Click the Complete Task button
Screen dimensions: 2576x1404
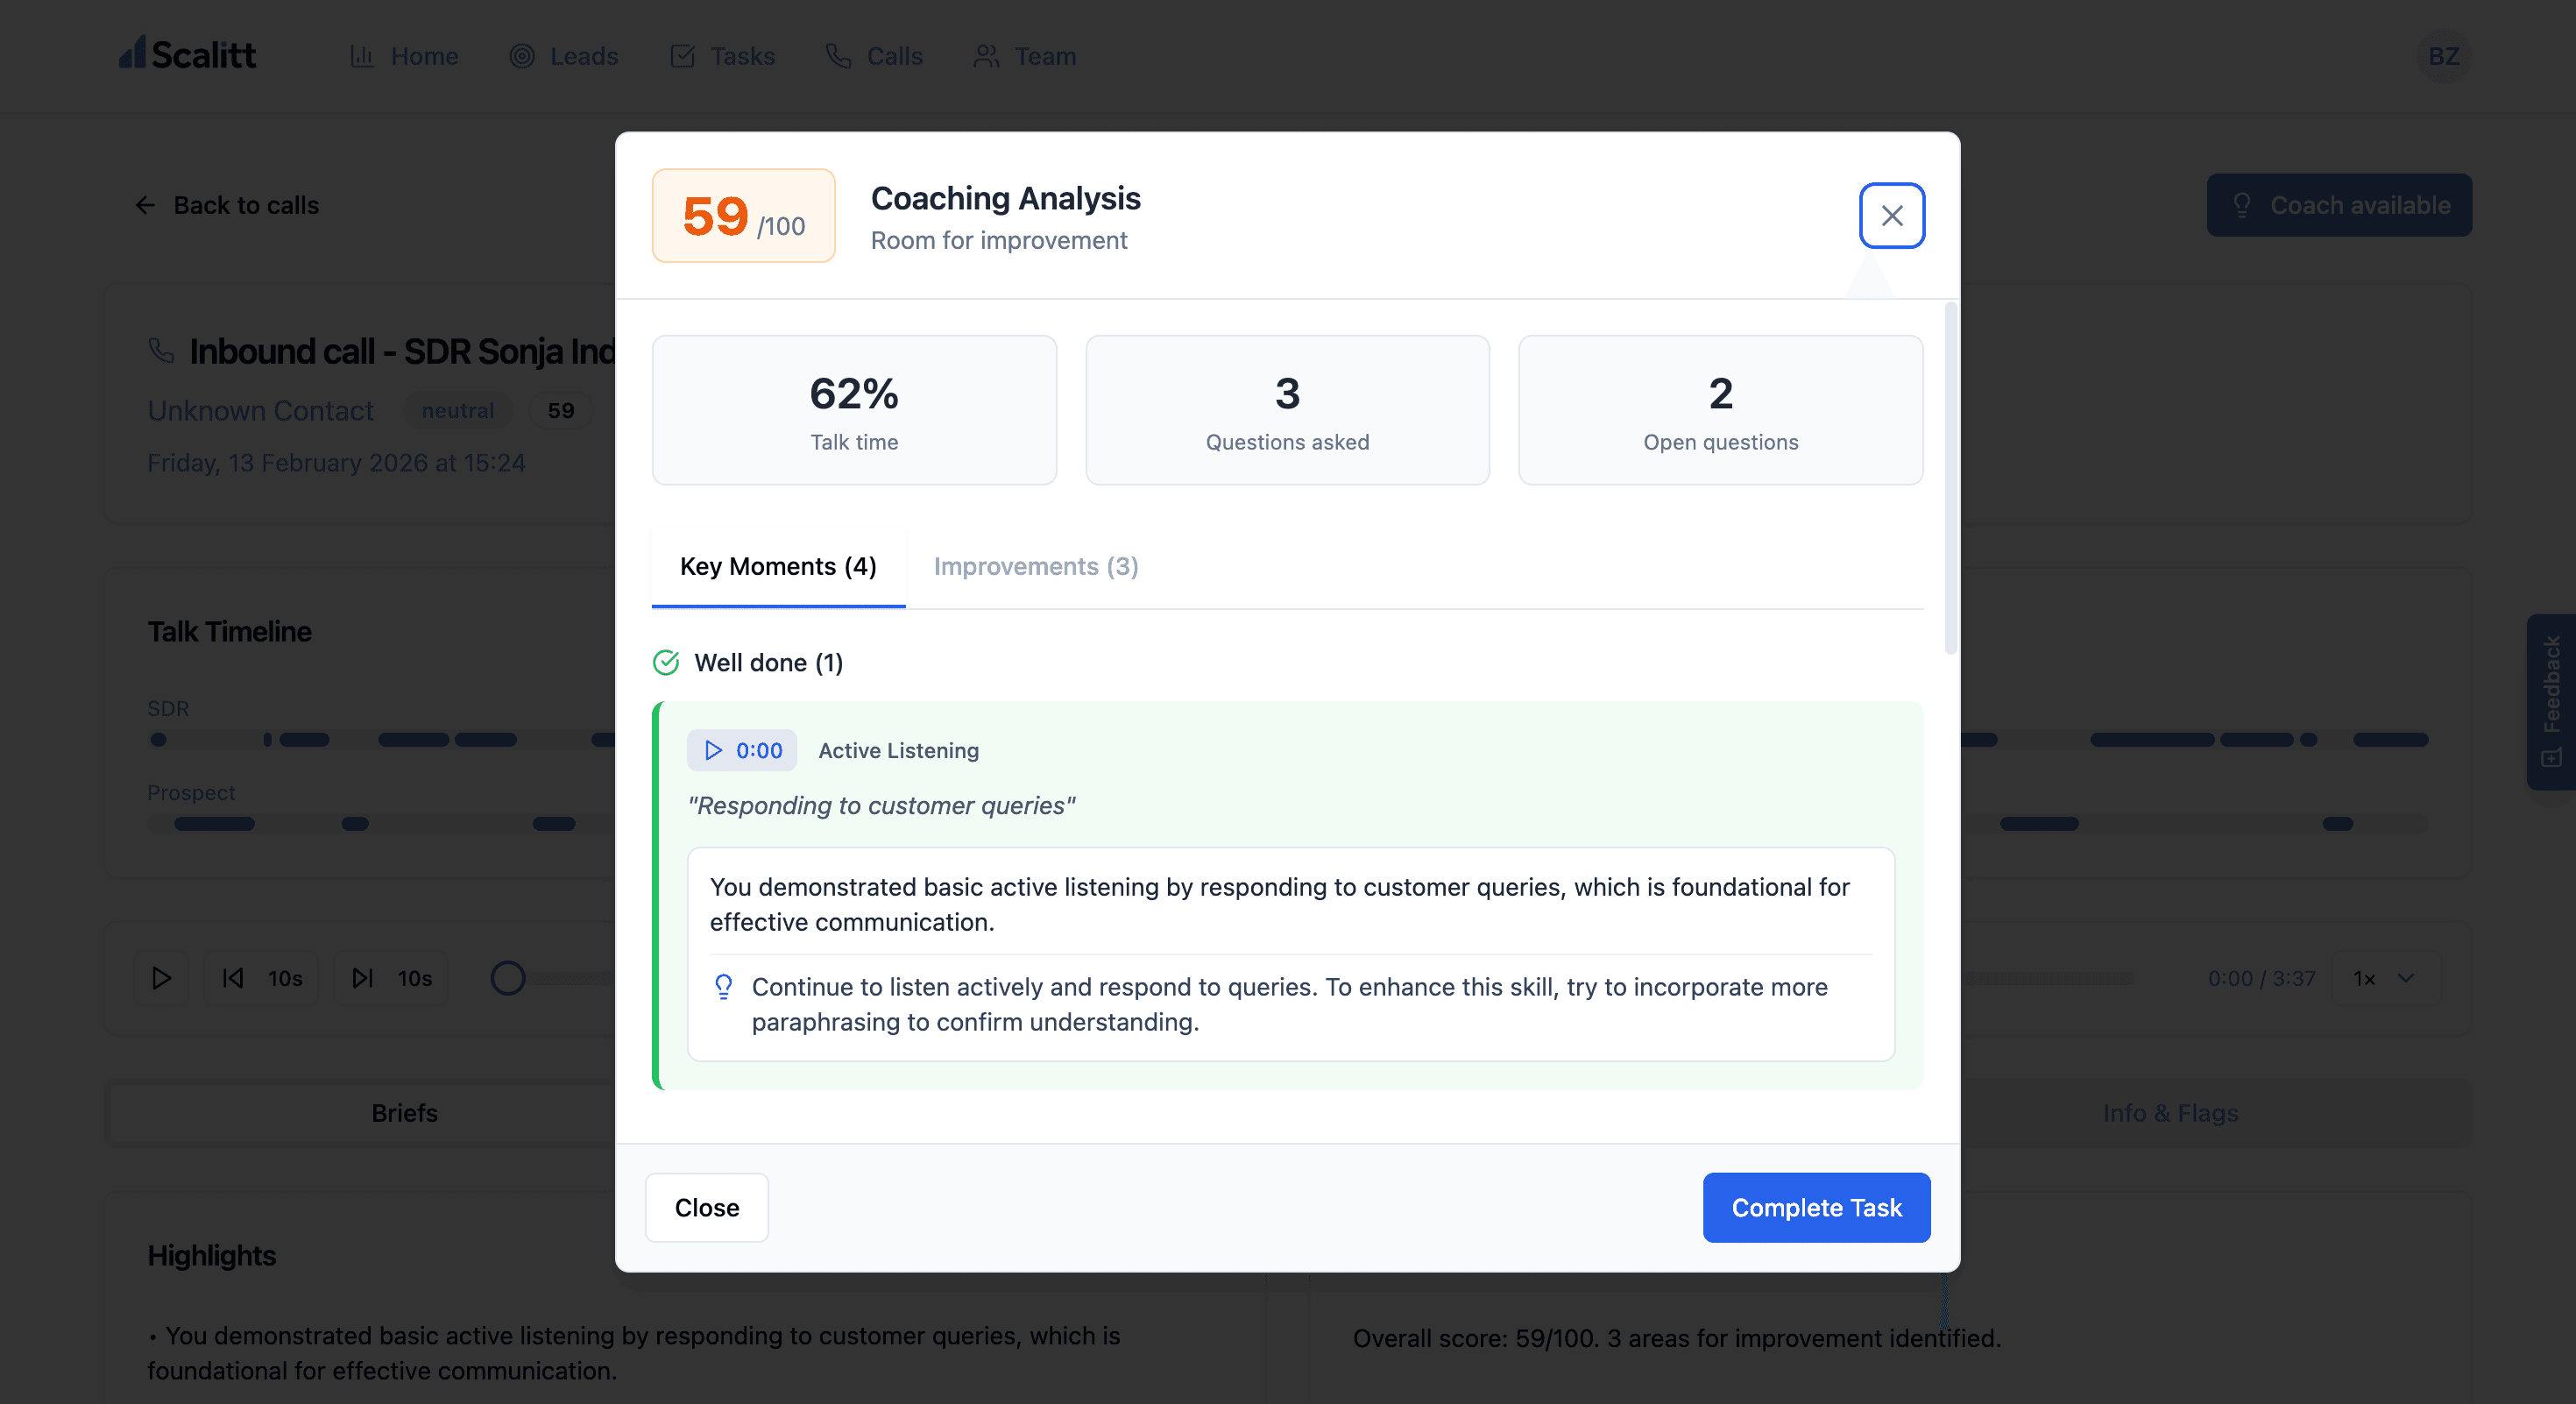(x=1816, y=1207)
